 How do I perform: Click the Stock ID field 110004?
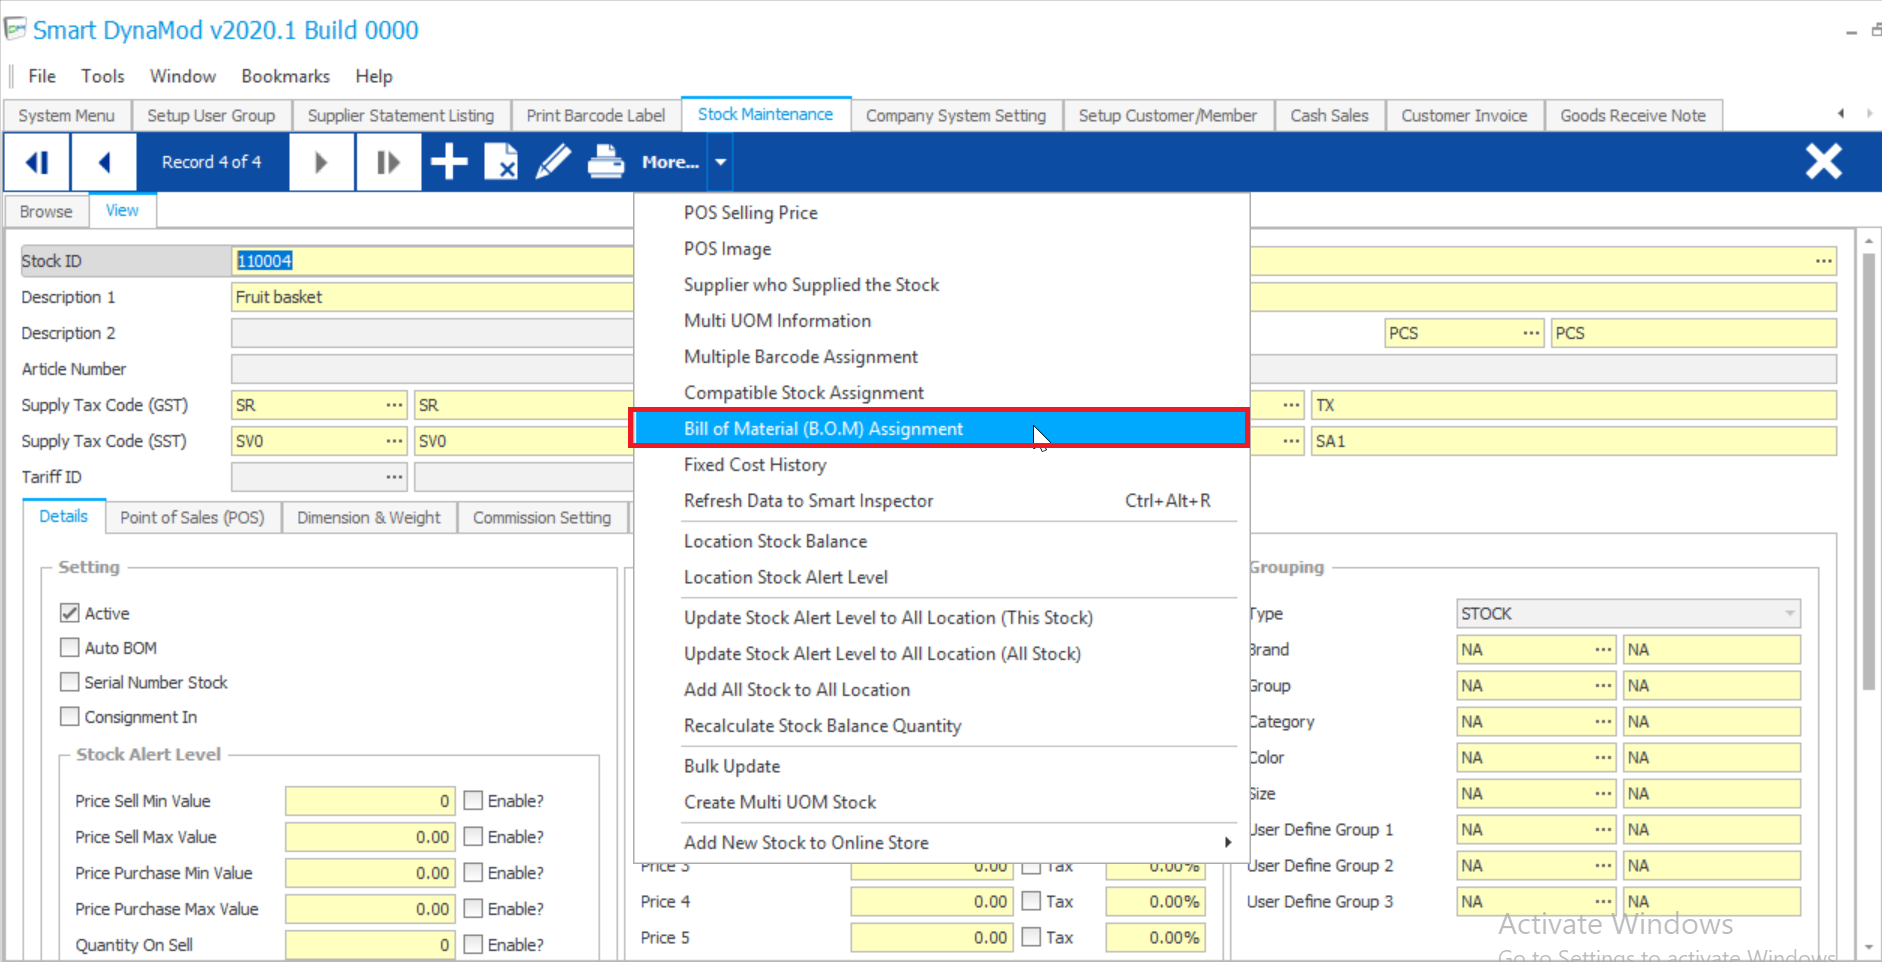click(x=432, y=261)
